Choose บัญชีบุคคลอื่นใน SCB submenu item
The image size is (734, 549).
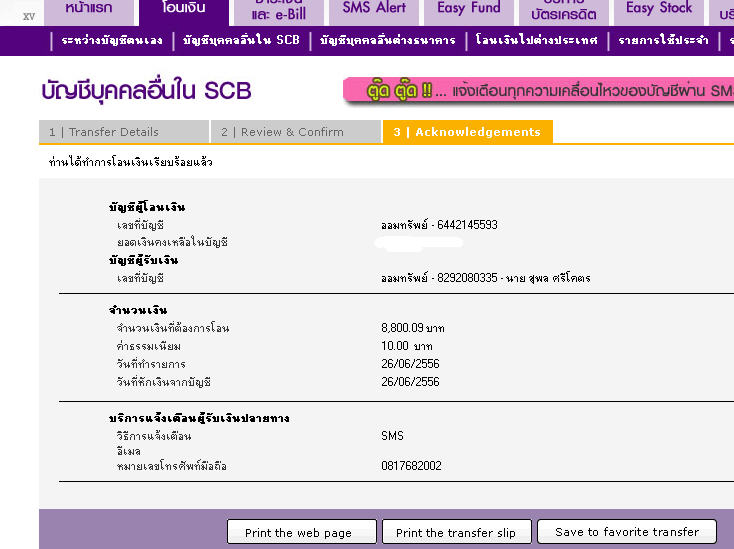point(241,40)
